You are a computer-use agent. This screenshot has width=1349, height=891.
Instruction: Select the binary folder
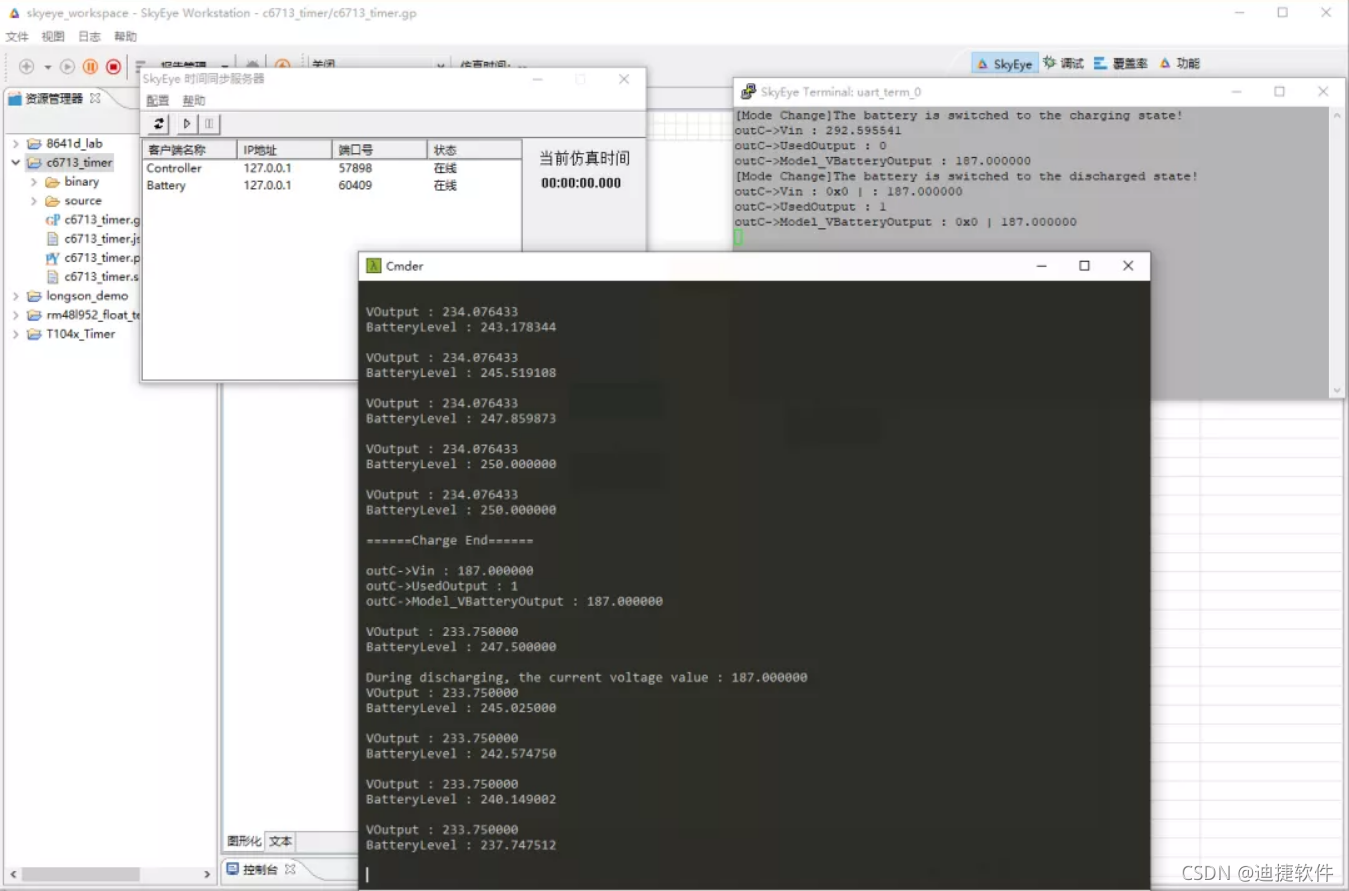tap(72, 182)
